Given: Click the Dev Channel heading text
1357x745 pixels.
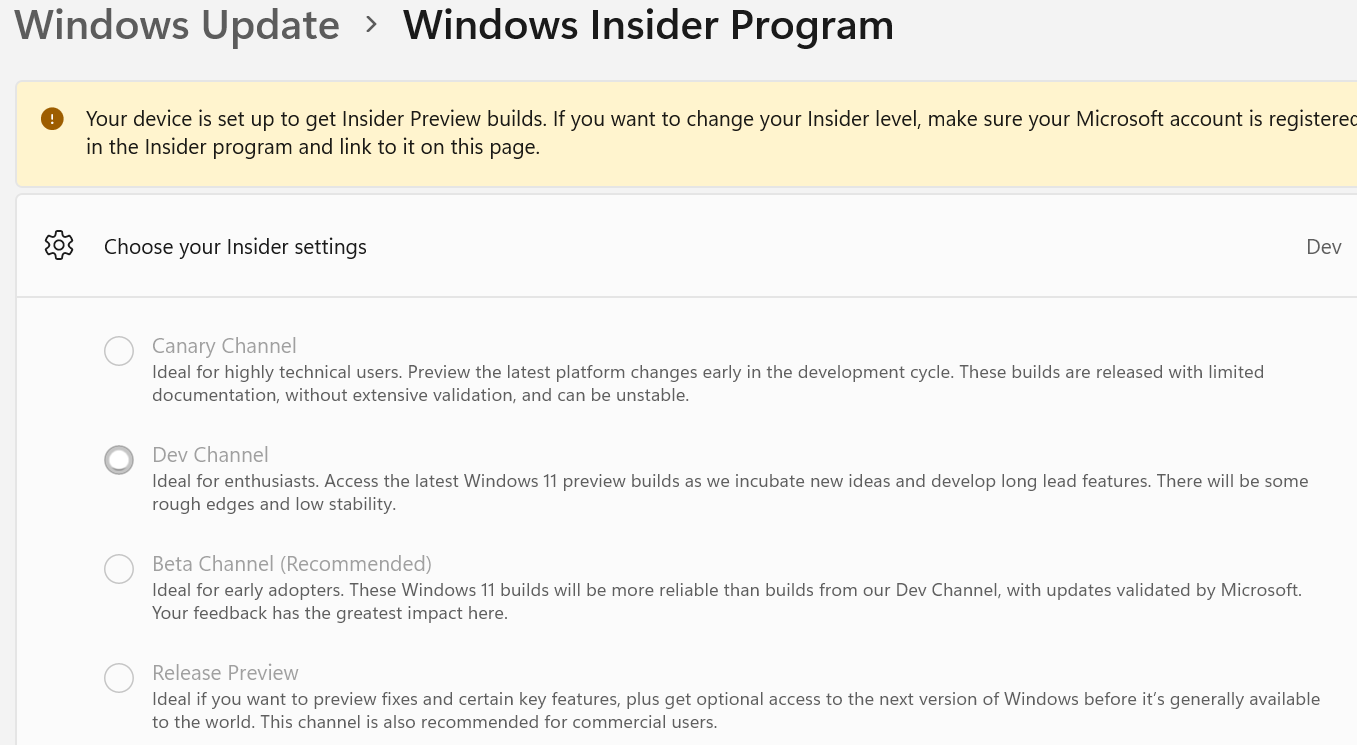Looking at the screenshot, I should 210,454.
